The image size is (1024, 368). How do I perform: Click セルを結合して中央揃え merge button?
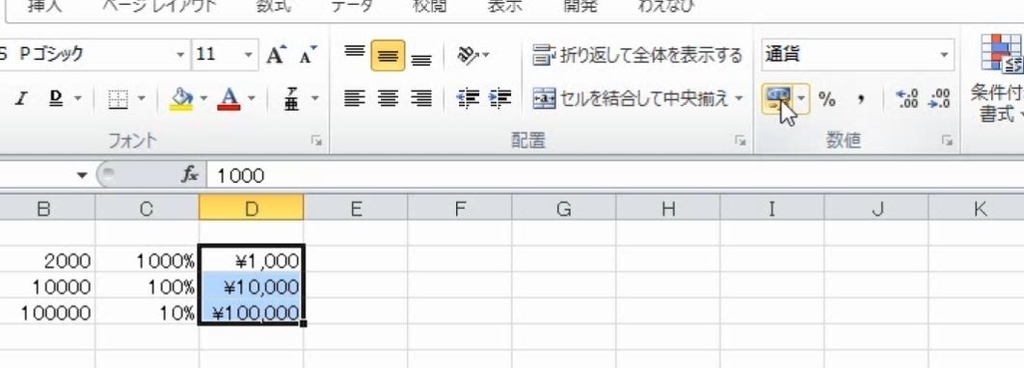pyautogui.click(x=630, y=99)
